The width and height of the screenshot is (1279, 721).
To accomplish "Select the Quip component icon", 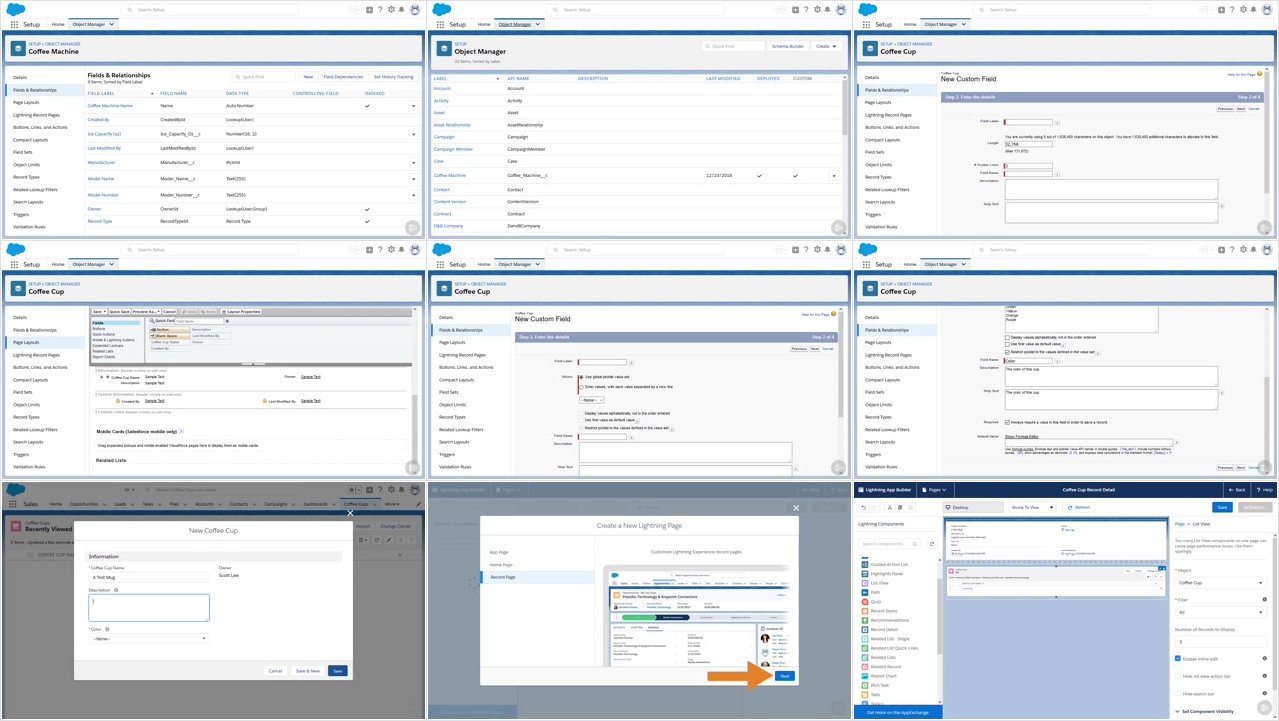I will pos(864,602).
